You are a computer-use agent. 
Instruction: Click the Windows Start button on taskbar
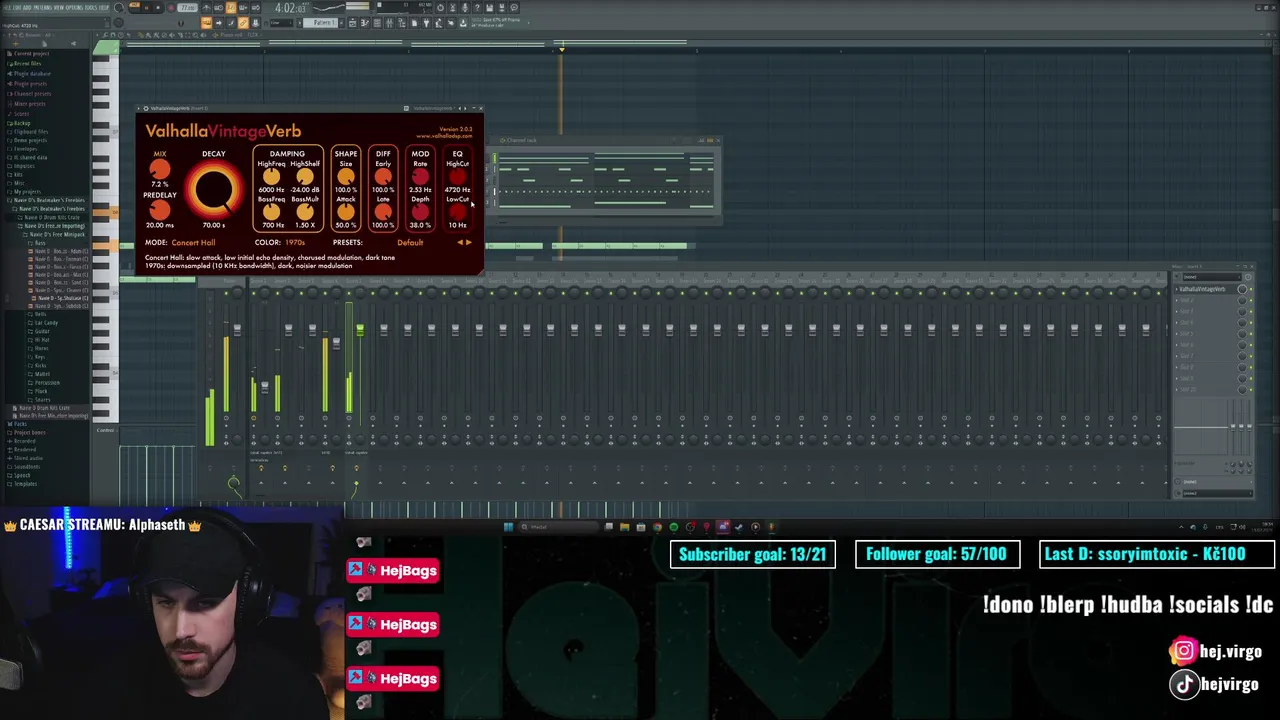click(508, 527)
